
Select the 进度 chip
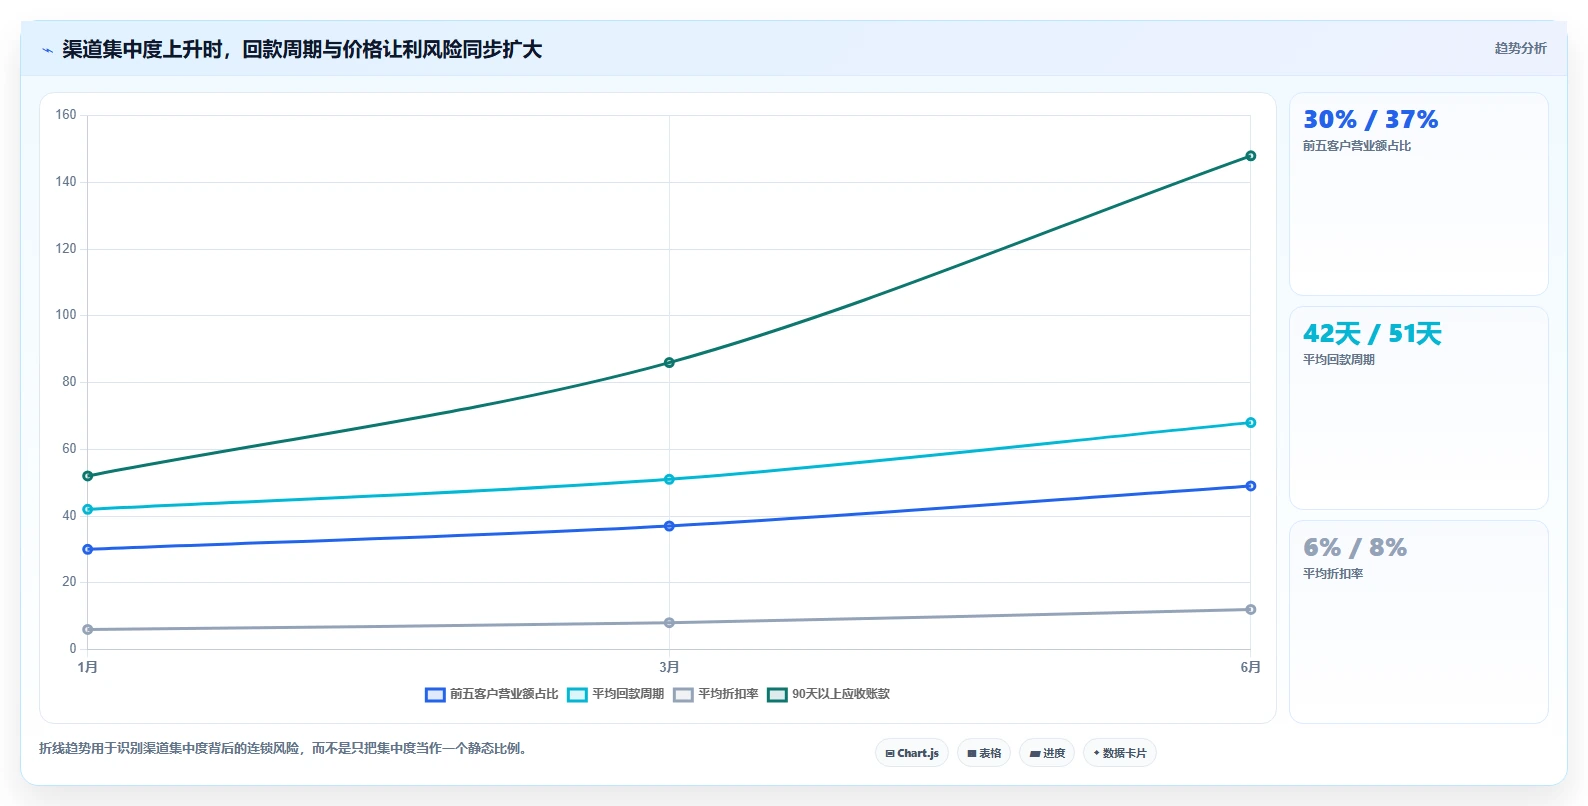click(x=1047, y=753)
